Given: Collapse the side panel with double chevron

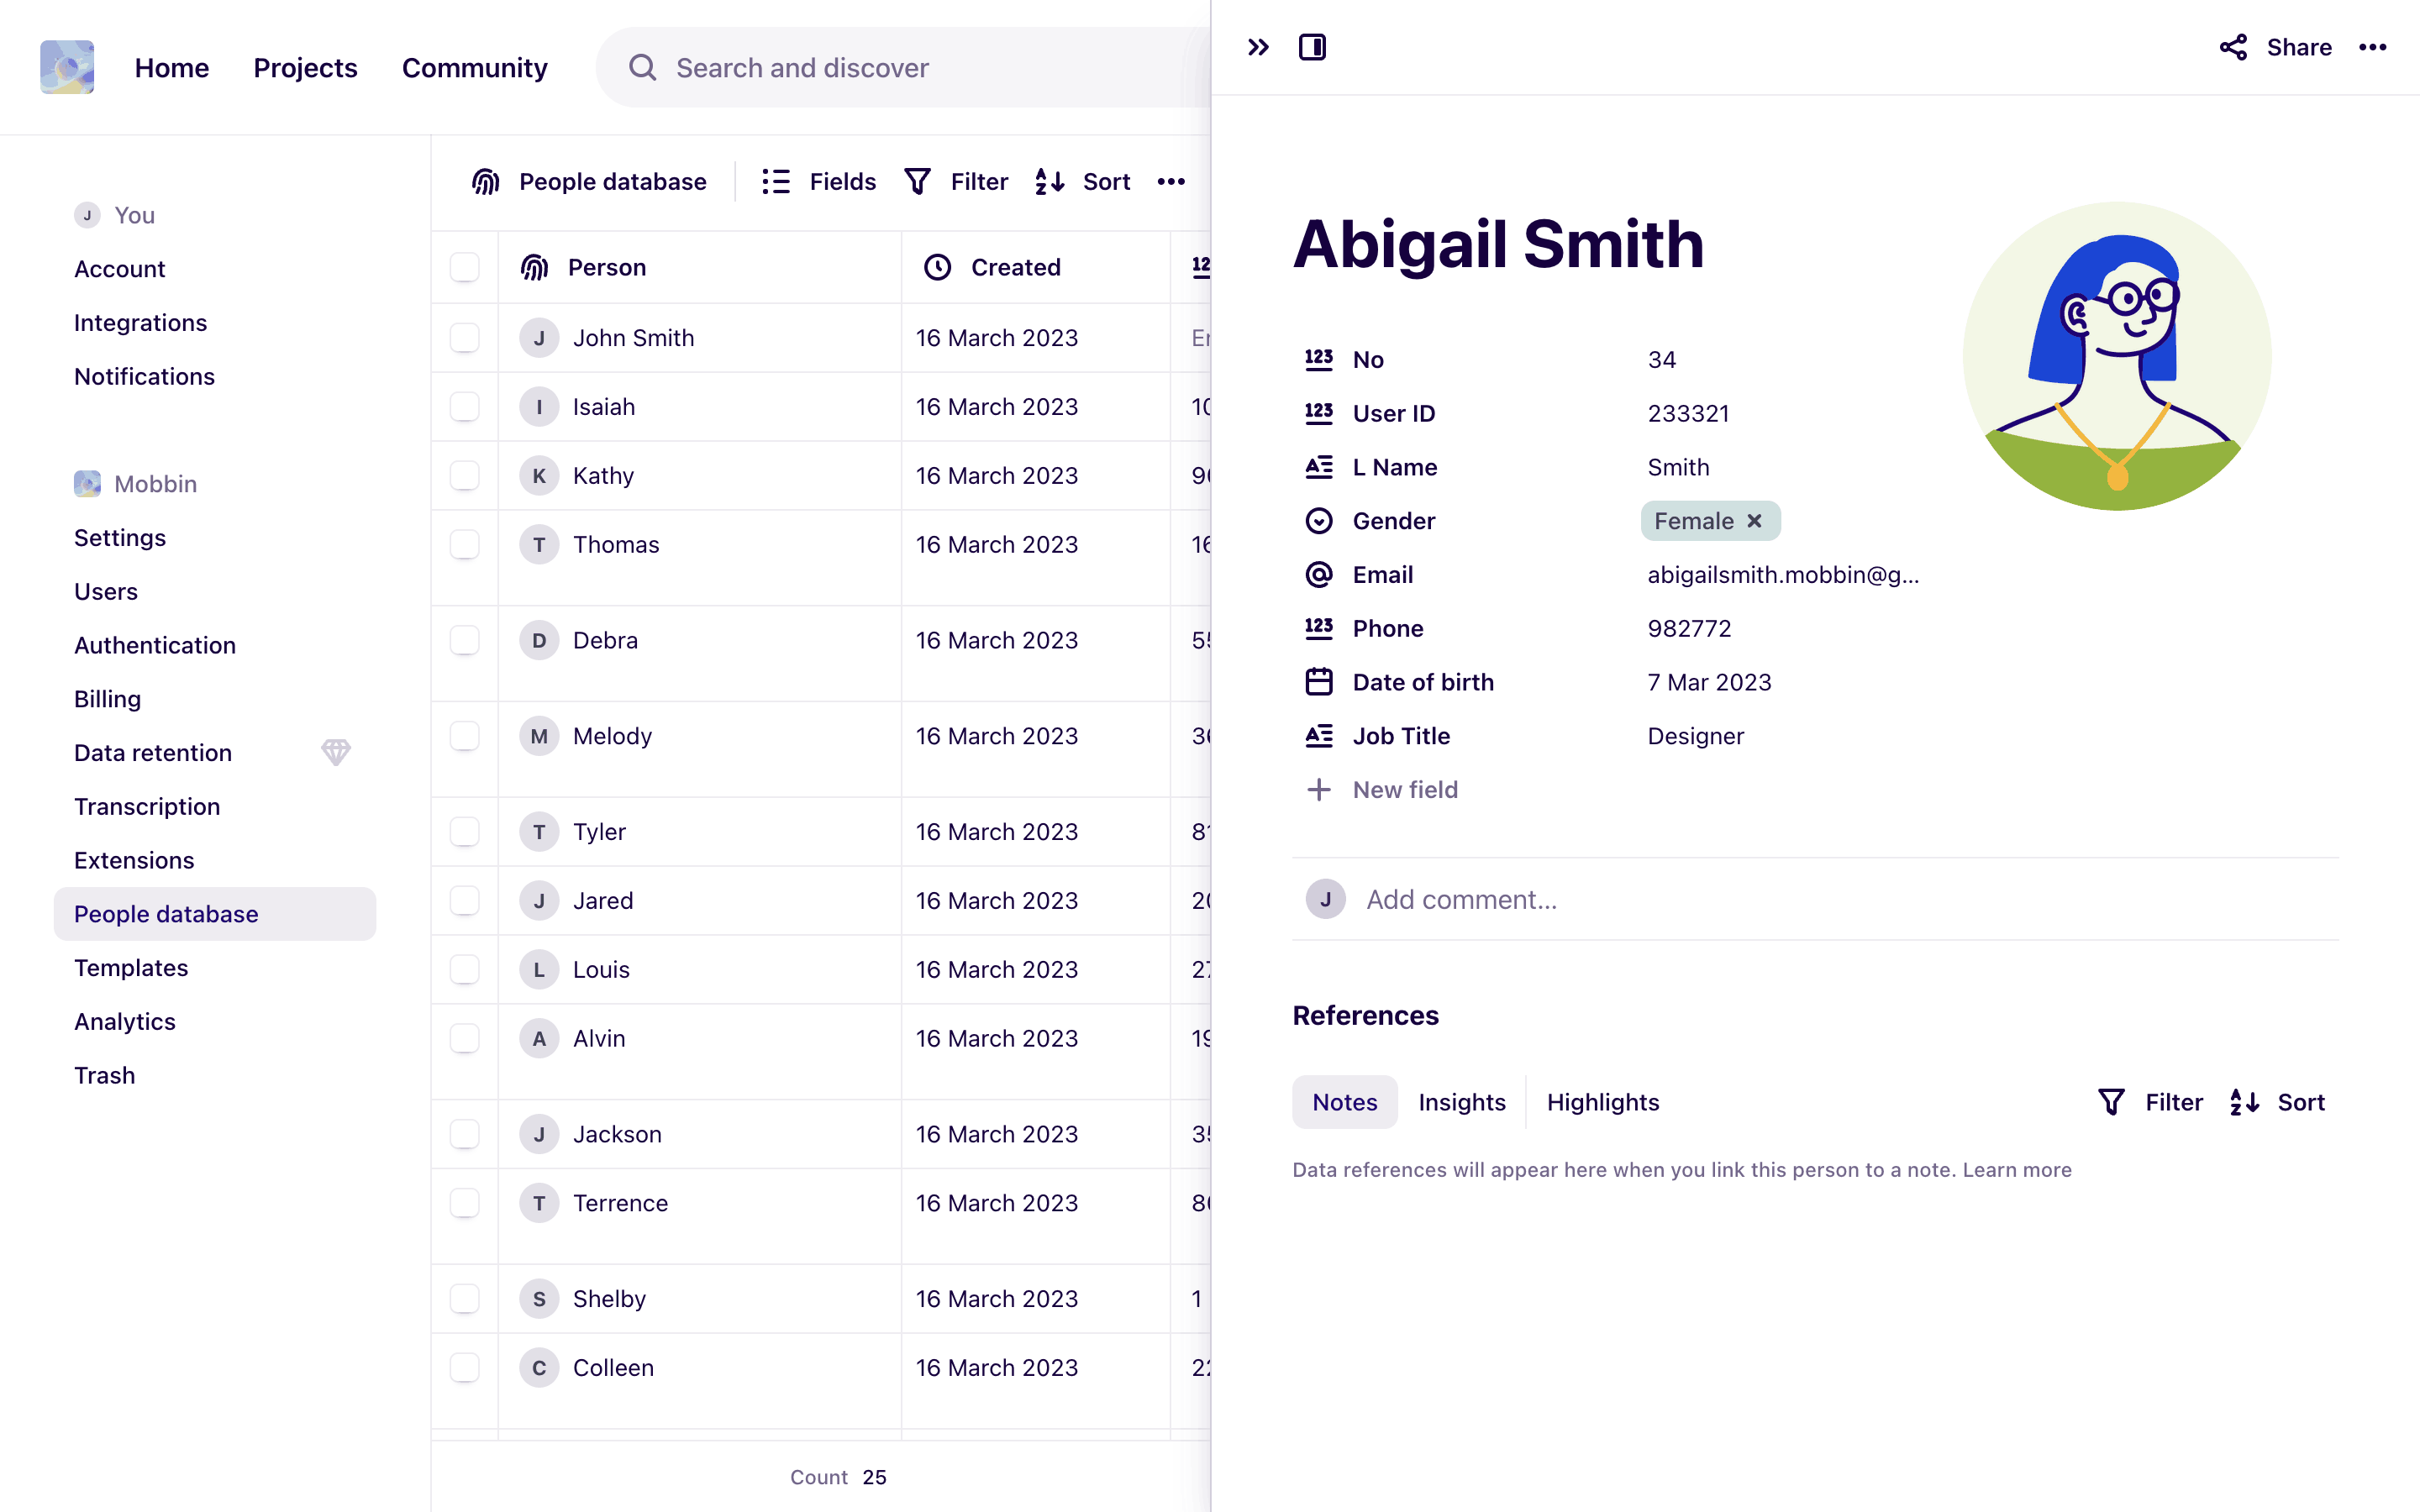Looking at the screenshot, I should point(1258,47).
